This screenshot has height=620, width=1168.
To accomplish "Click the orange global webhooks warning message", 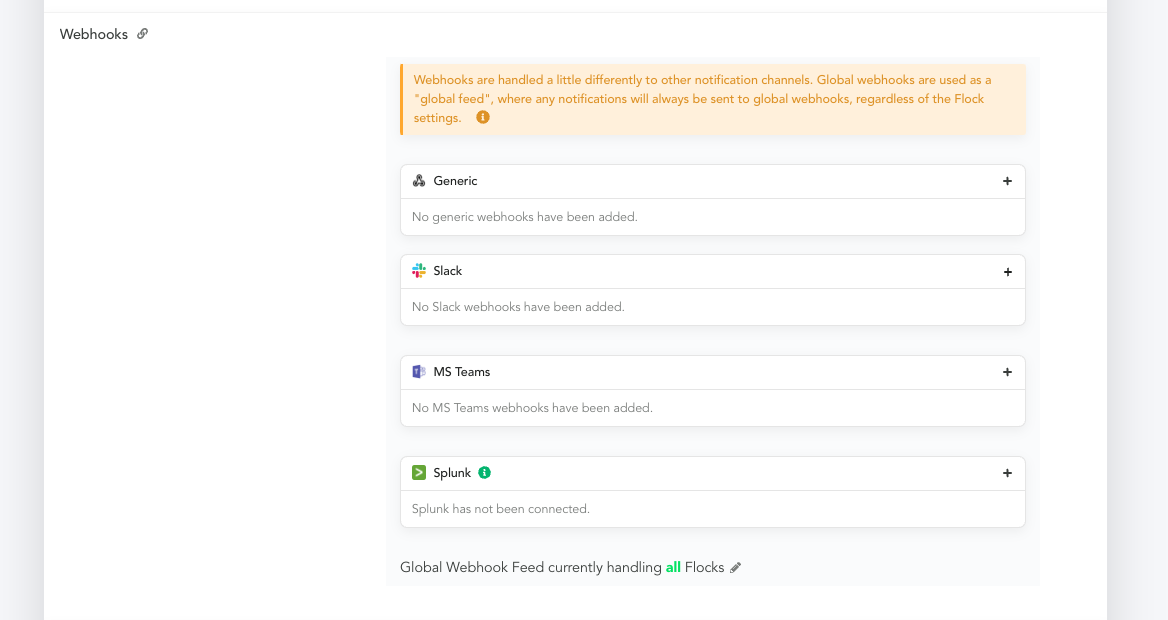I will [x=713, y=99].
